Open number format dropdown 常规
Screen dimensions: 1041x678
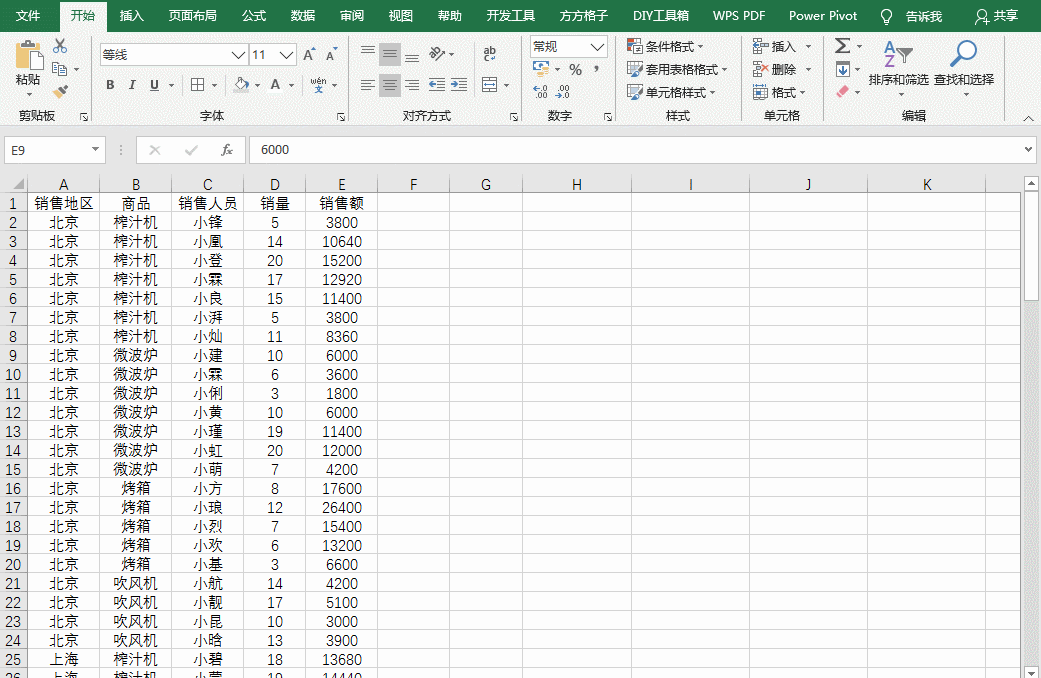pos(597,46)
